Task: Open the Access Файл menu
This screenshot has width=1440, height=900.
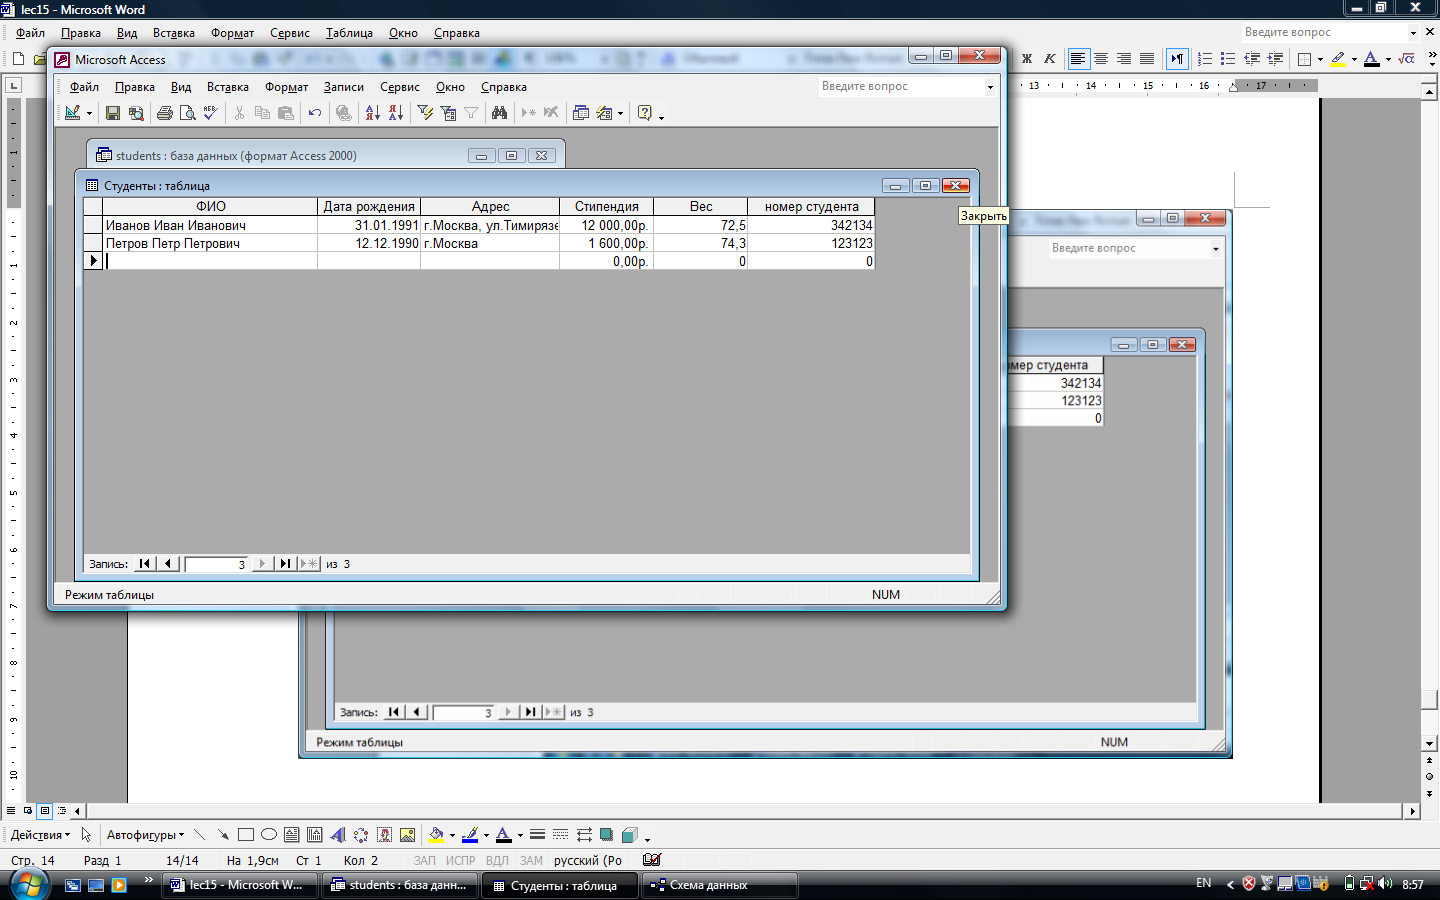Action: point(84,87)
